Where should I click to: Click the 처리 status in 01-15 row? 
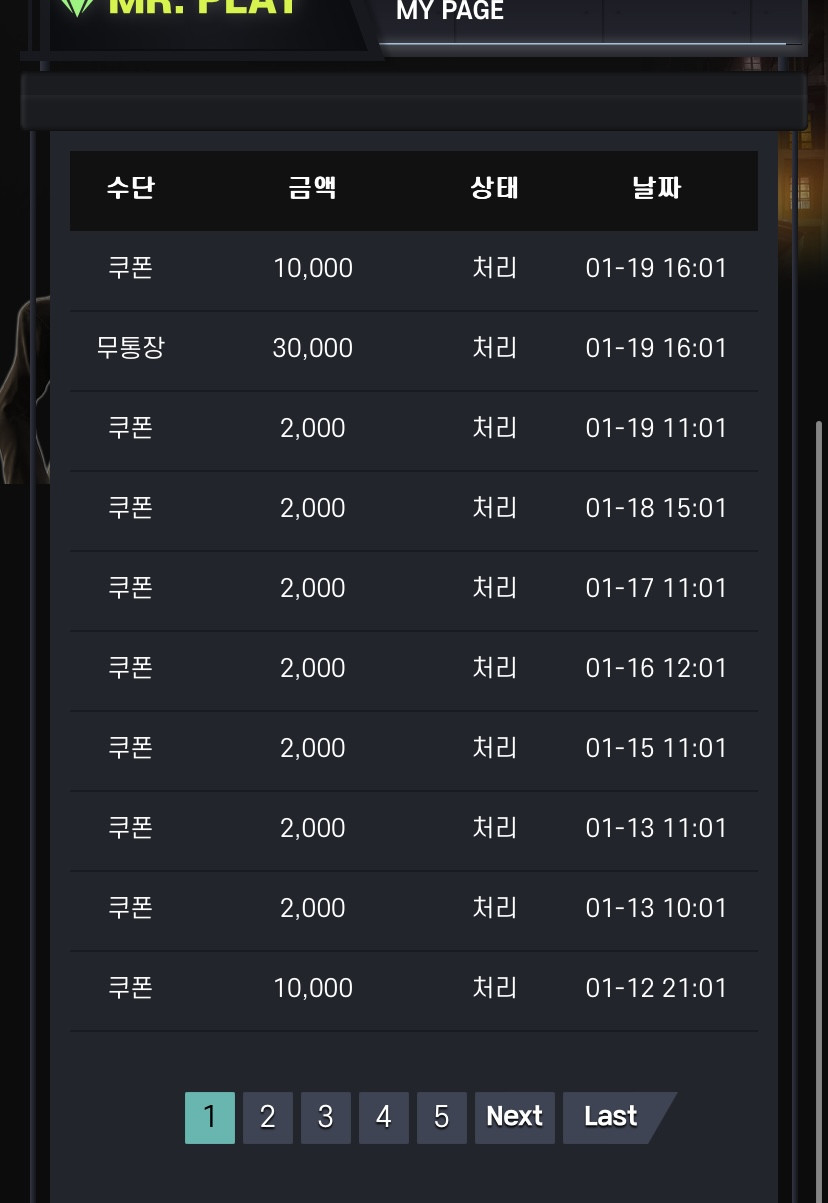[495, 748]
